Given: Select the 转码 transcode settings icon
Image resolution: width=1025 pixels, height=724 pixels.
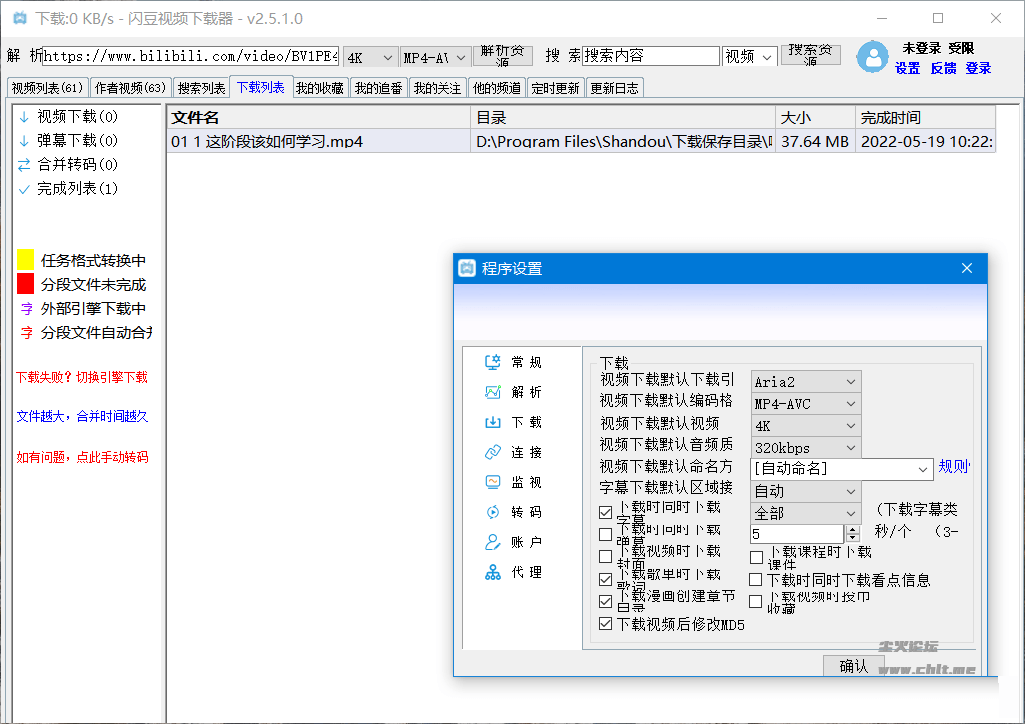Looking at the screenshot, I should point(492,512).
